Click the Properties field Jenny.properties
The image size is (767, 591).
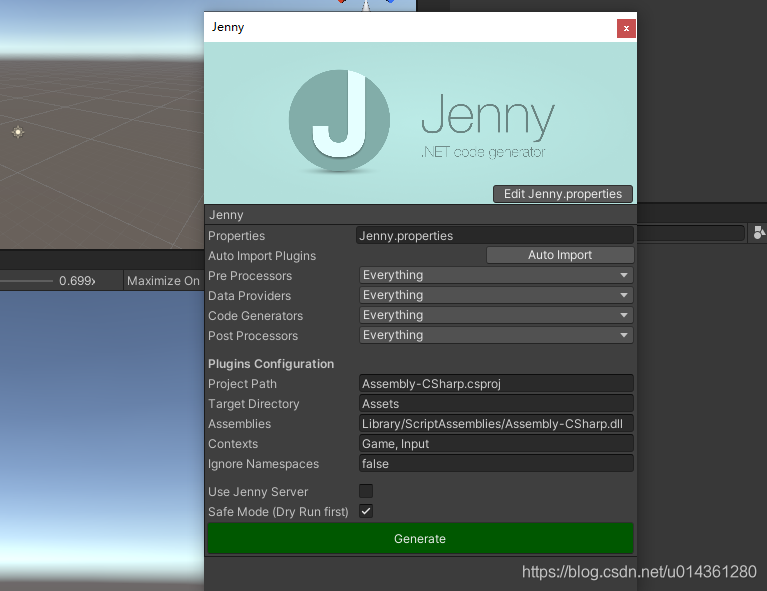(495, 235)
